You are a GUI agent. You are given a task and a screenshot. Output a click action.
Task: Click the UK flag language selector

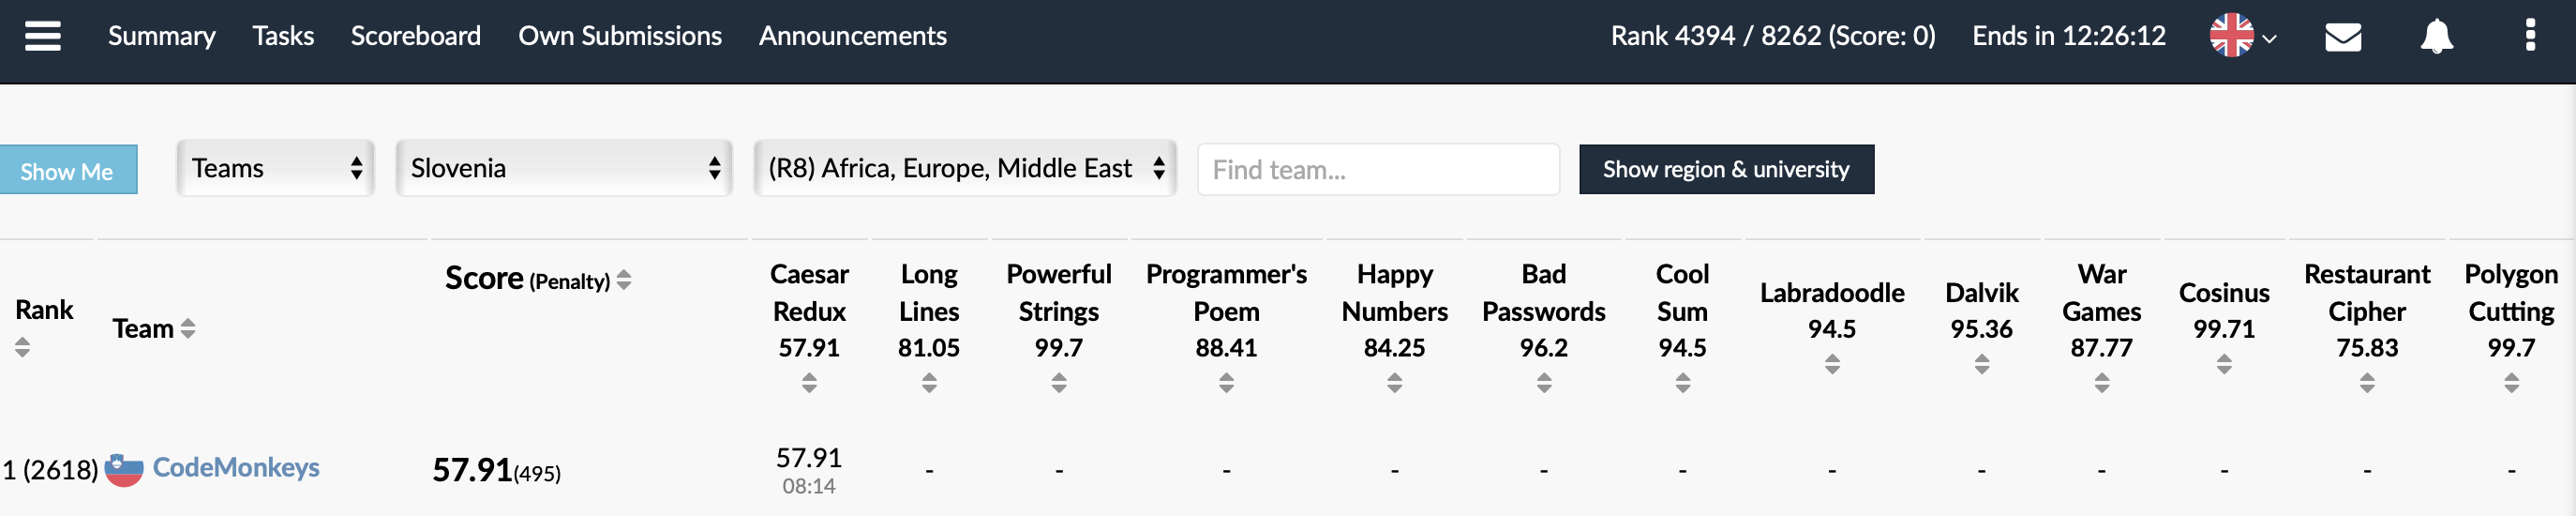click(x=2242, y=37)
